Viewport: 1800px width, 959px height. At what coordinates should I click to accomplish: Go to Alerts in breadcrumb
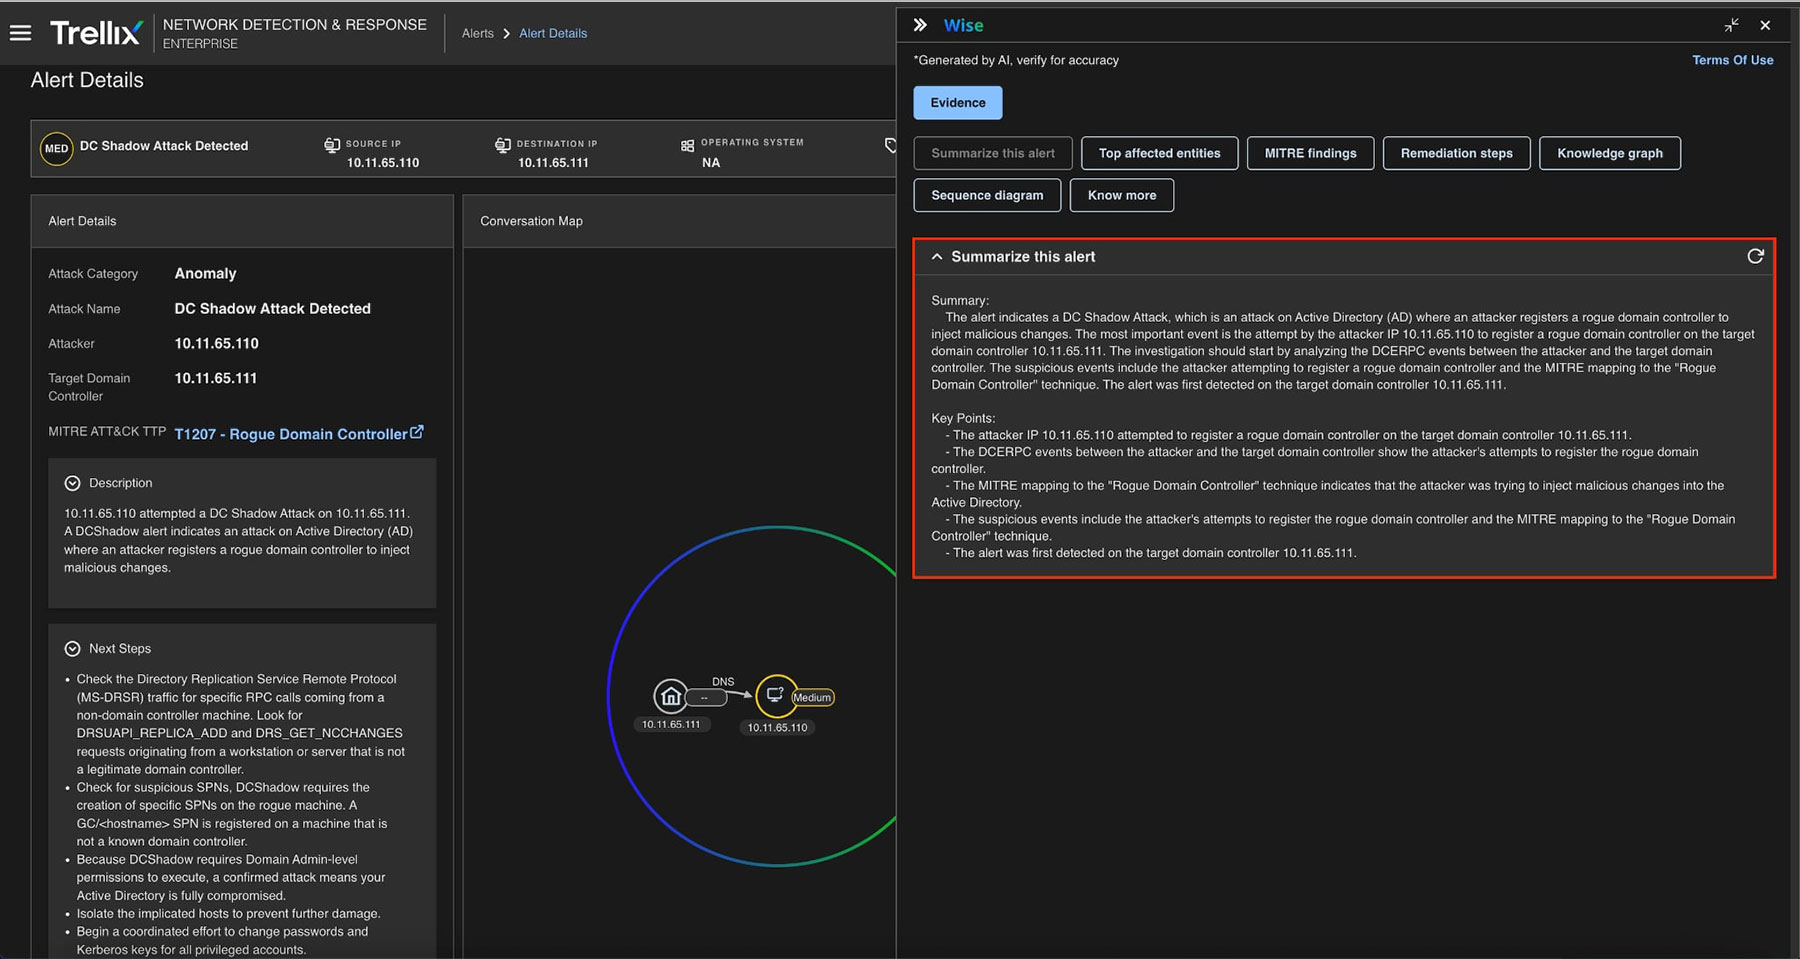point(477,33)
